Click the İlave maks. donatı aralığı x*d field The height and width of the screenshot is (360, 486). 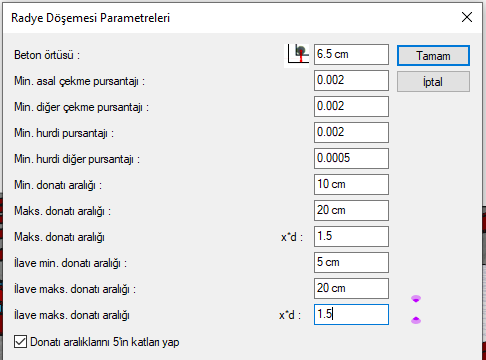point(351,314)
